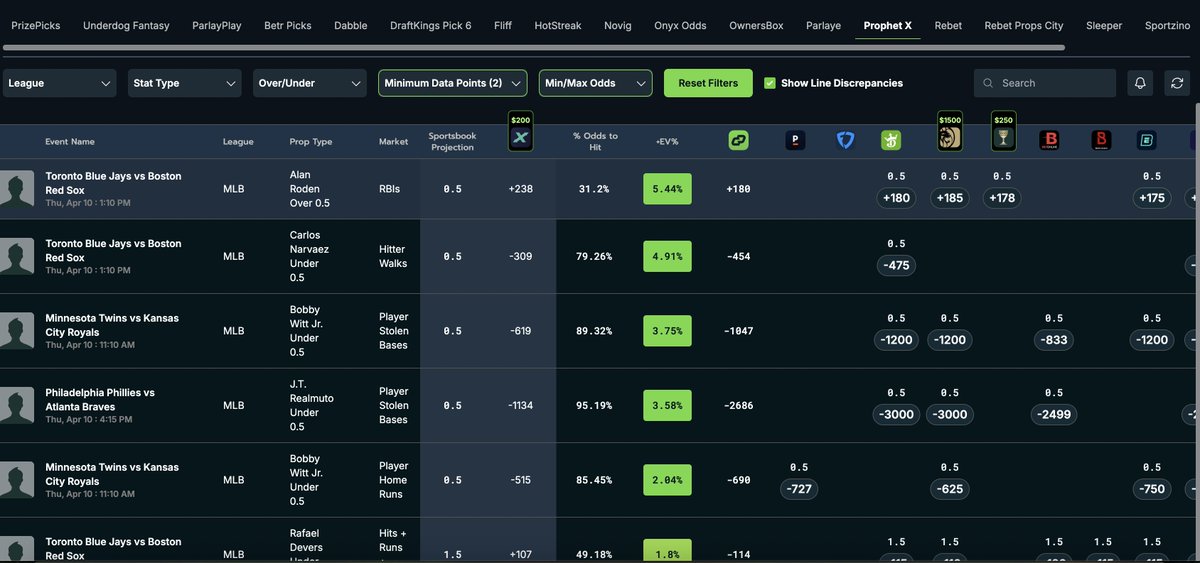Switch to the OwnersBox tab
The height and width of the screenshot is (563, 1200).
point(756,25)
